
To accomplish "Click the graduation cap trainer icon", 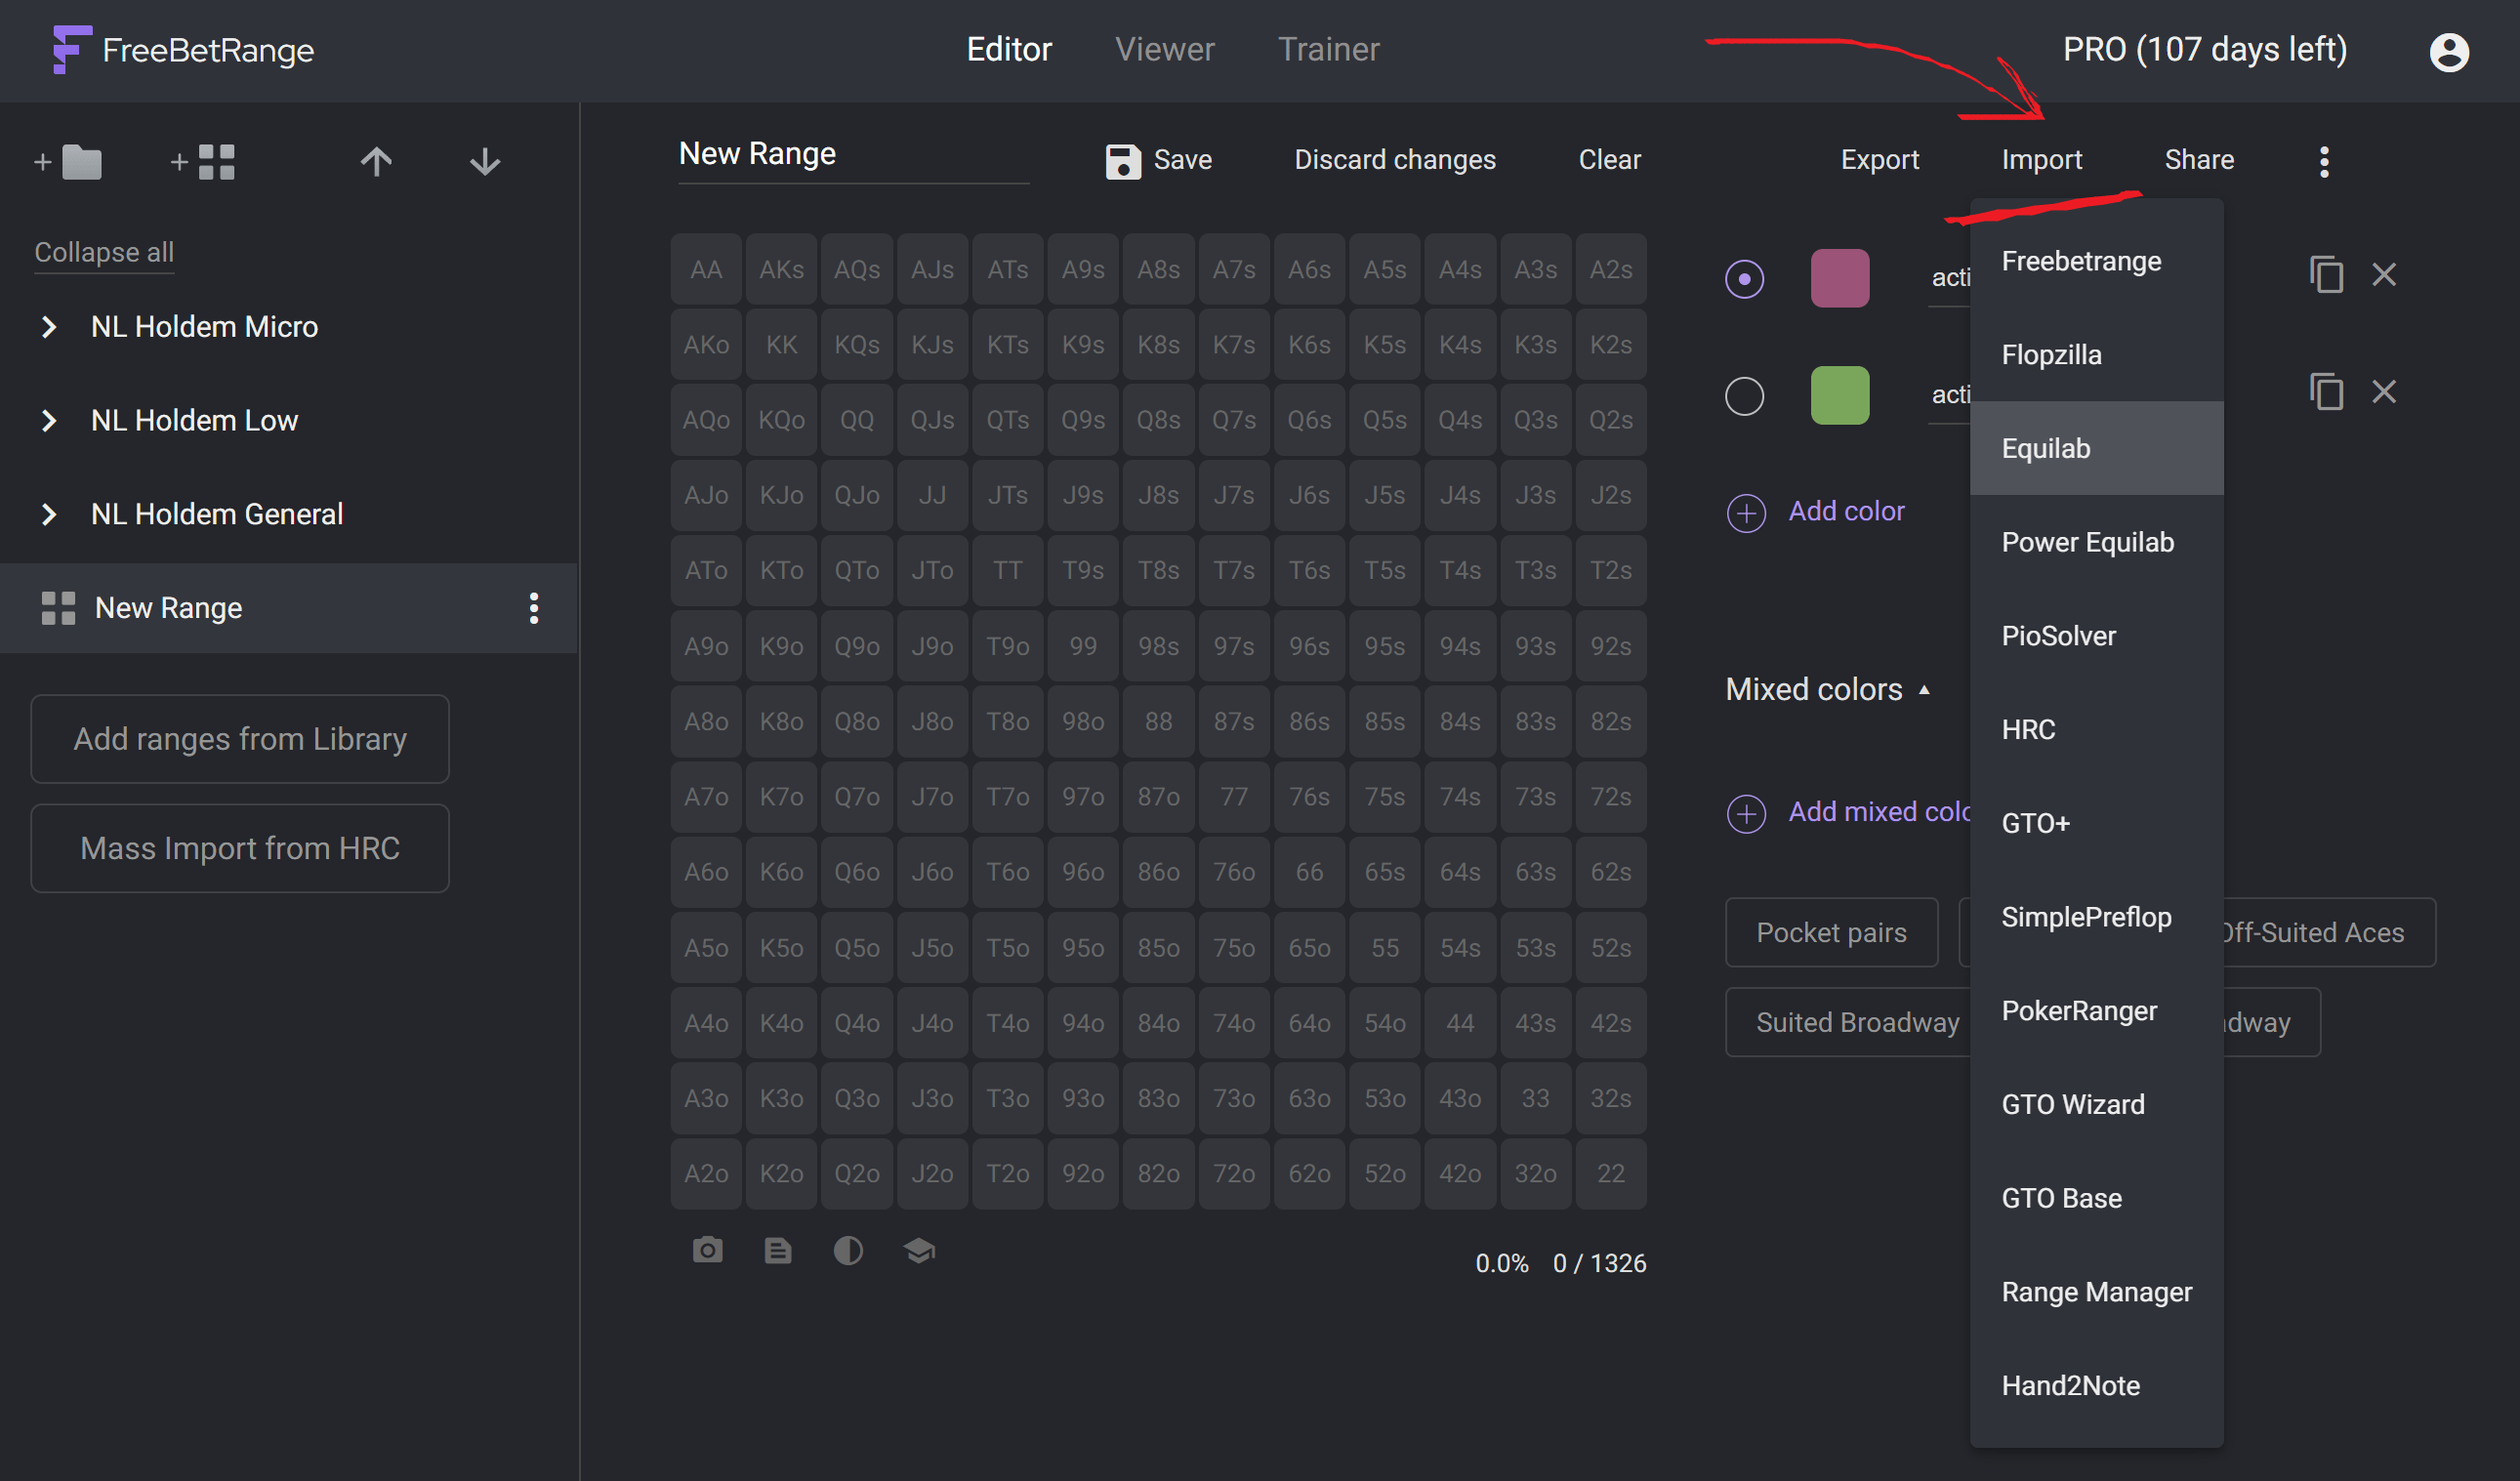I will pyautogui.click(x=919, y=1250).
